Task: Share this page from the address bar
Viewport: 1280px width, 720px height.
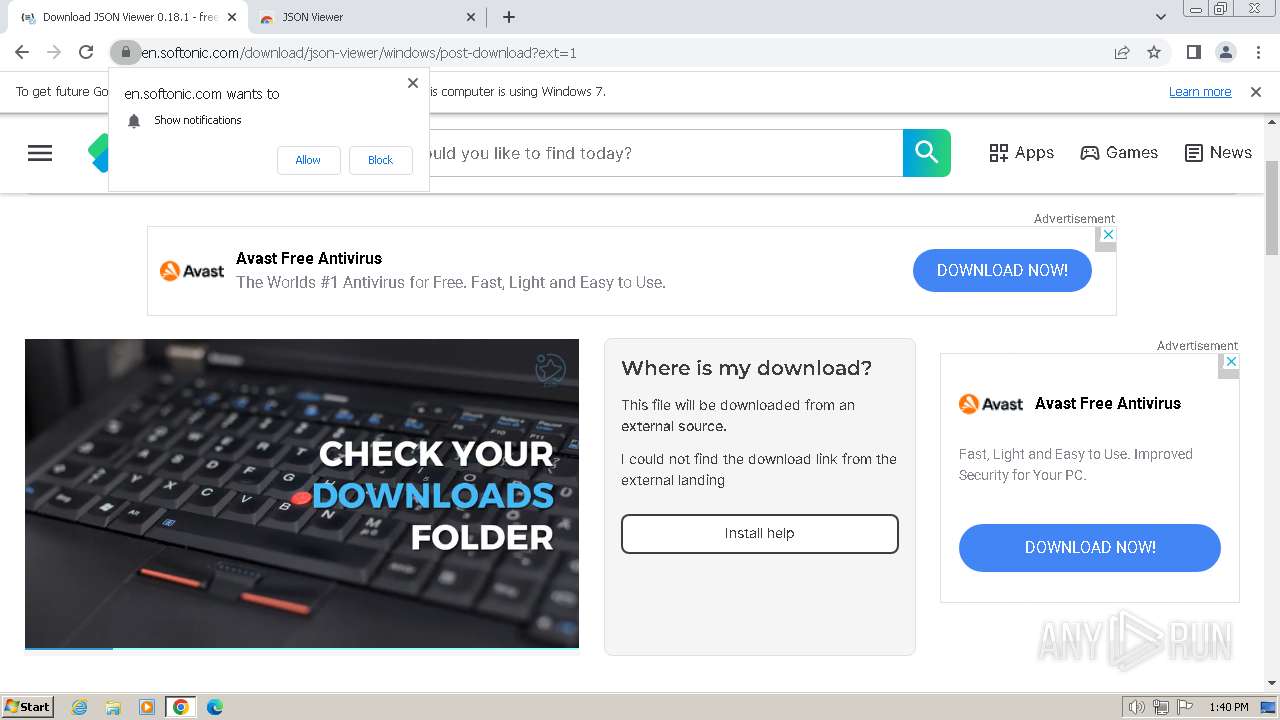Action: click(x=1122, y=52)
